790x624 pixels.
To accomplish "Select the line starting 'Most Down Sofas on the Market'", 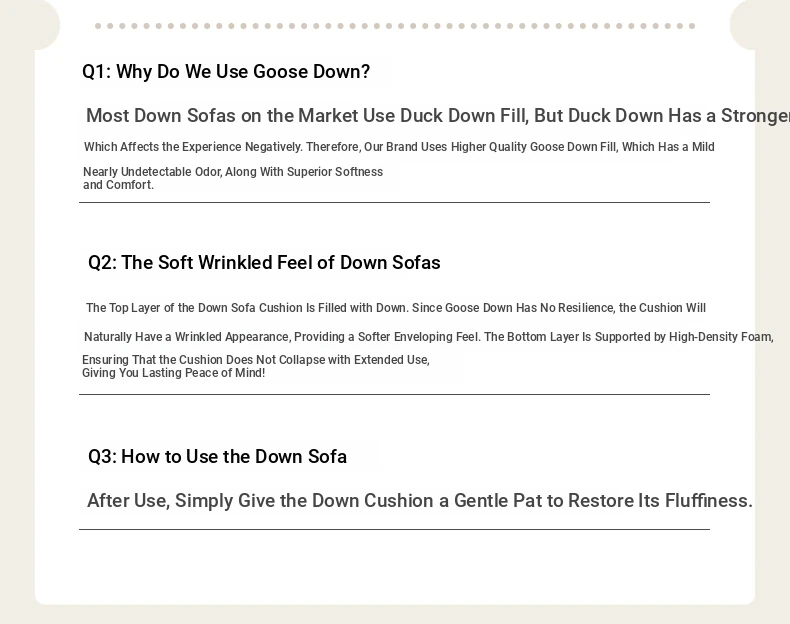I will coord(438,115).
